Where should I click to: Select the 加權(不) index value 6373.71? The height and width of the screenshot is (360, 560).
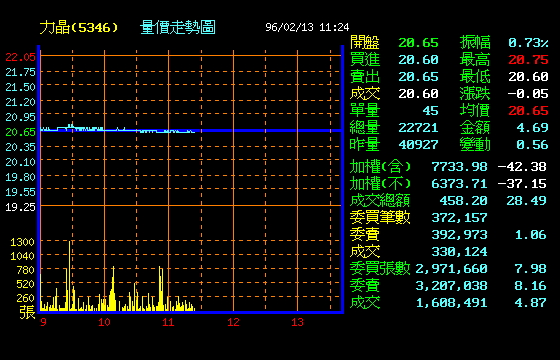click(459, 184)
